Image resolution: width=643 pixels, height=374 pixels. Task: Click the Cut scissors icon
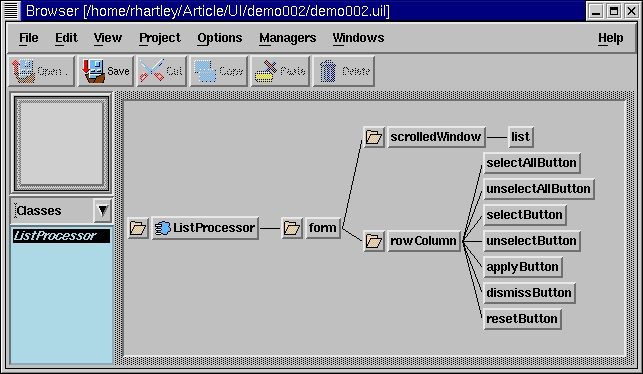coord(151,71)
